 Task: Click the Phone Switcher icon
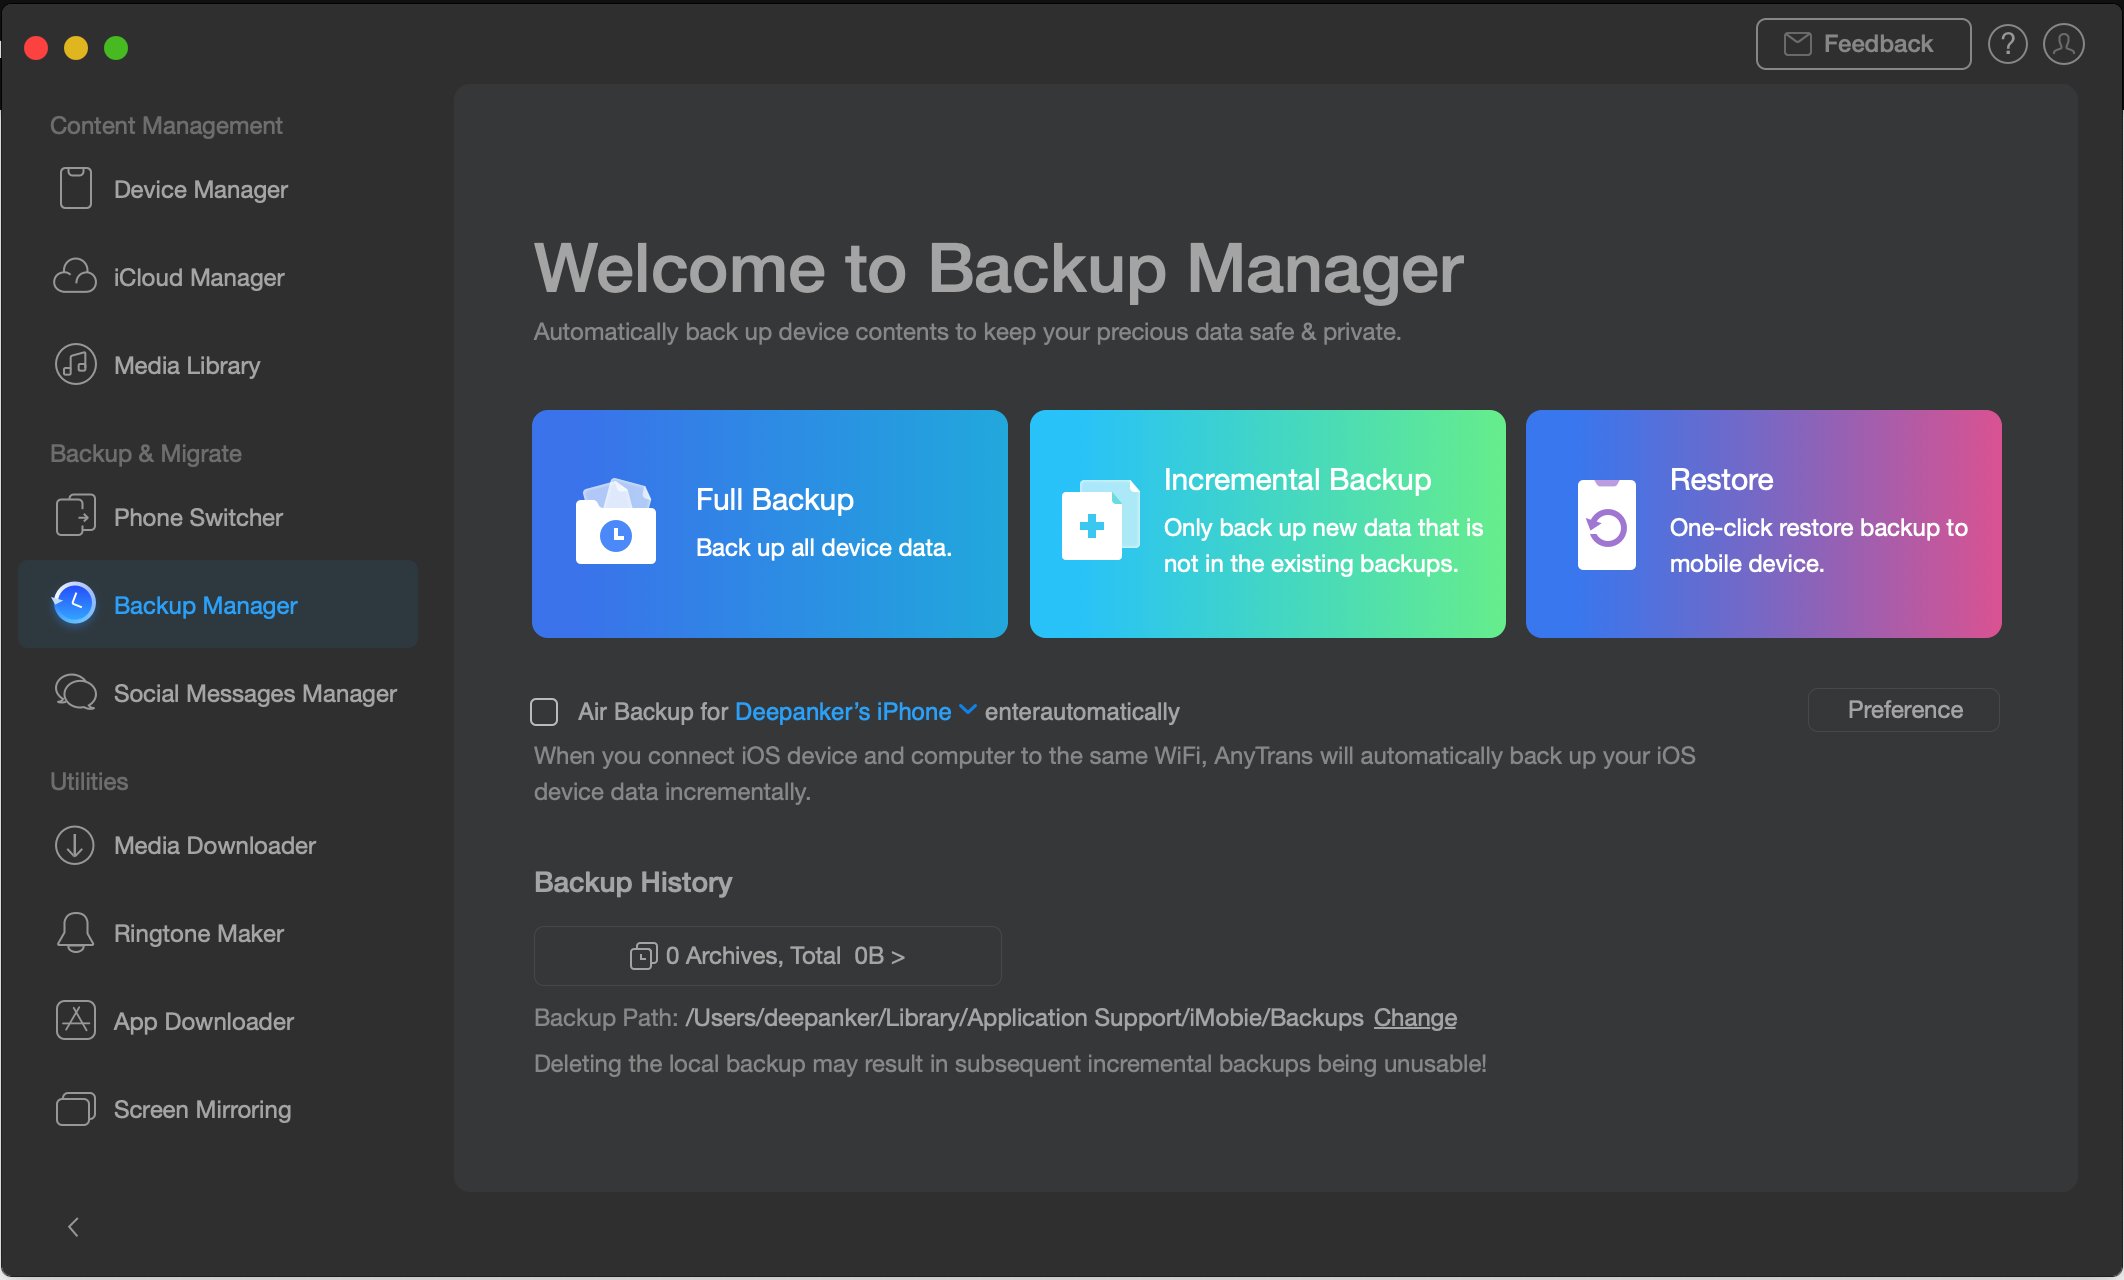point(75,516)
